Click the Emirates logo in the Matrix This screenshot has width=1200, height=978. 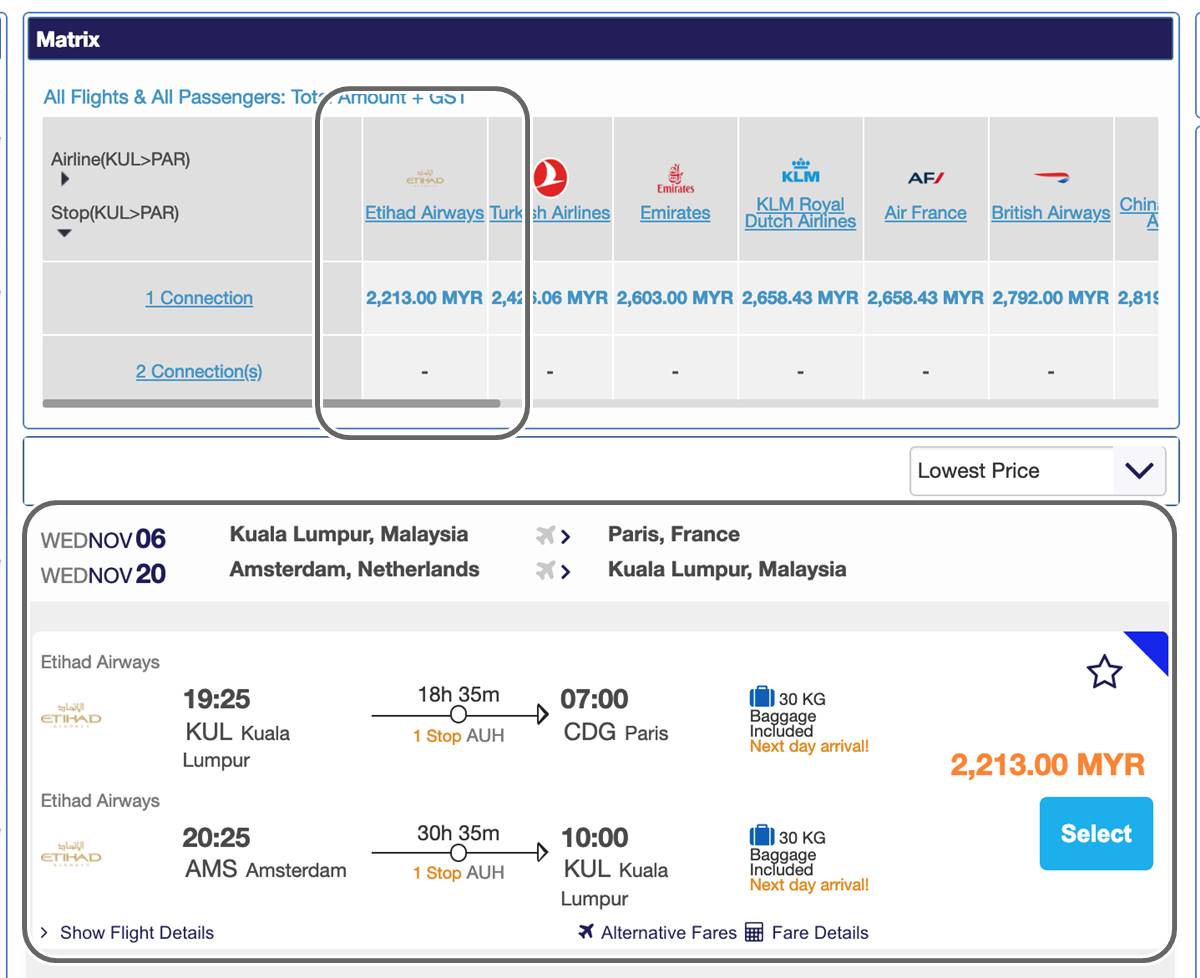tap(675, 179)
